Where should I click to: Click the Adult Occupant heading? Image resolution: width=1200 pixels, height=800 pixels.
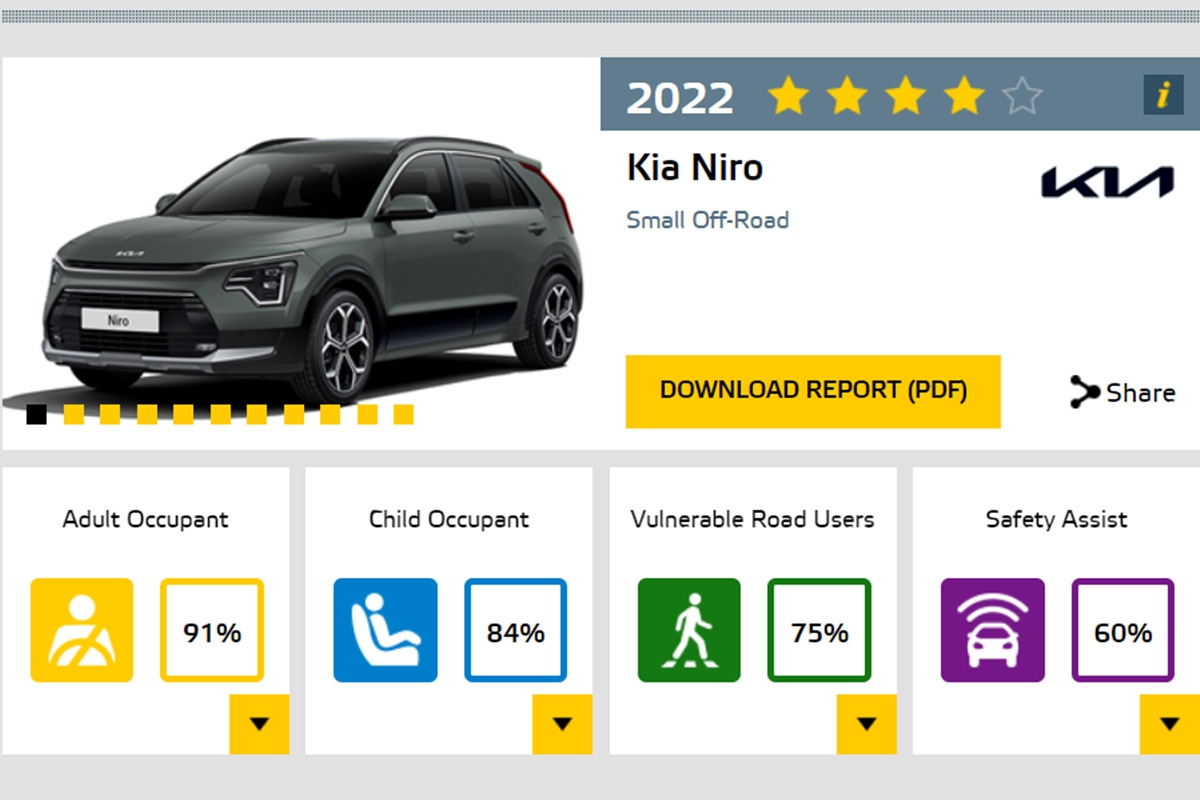click(x=145, y=520)
